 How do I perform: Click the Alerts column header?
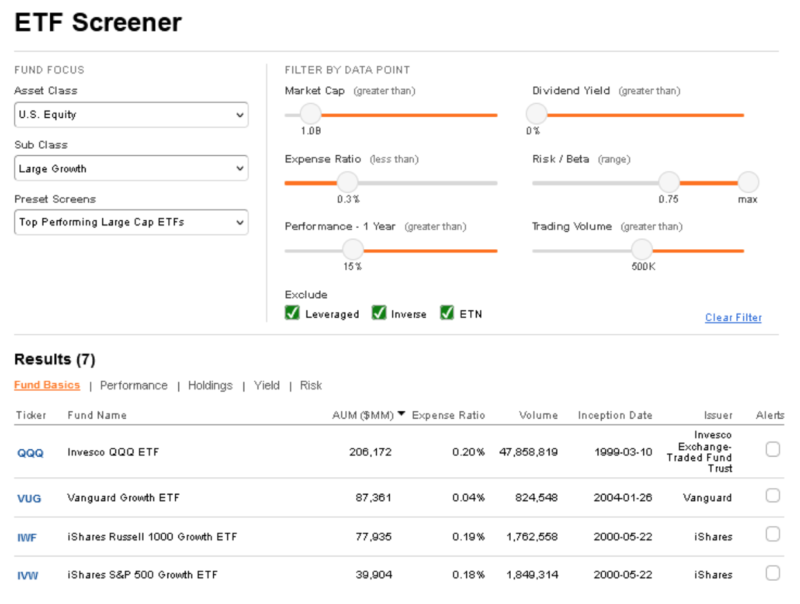coord(770,415)
